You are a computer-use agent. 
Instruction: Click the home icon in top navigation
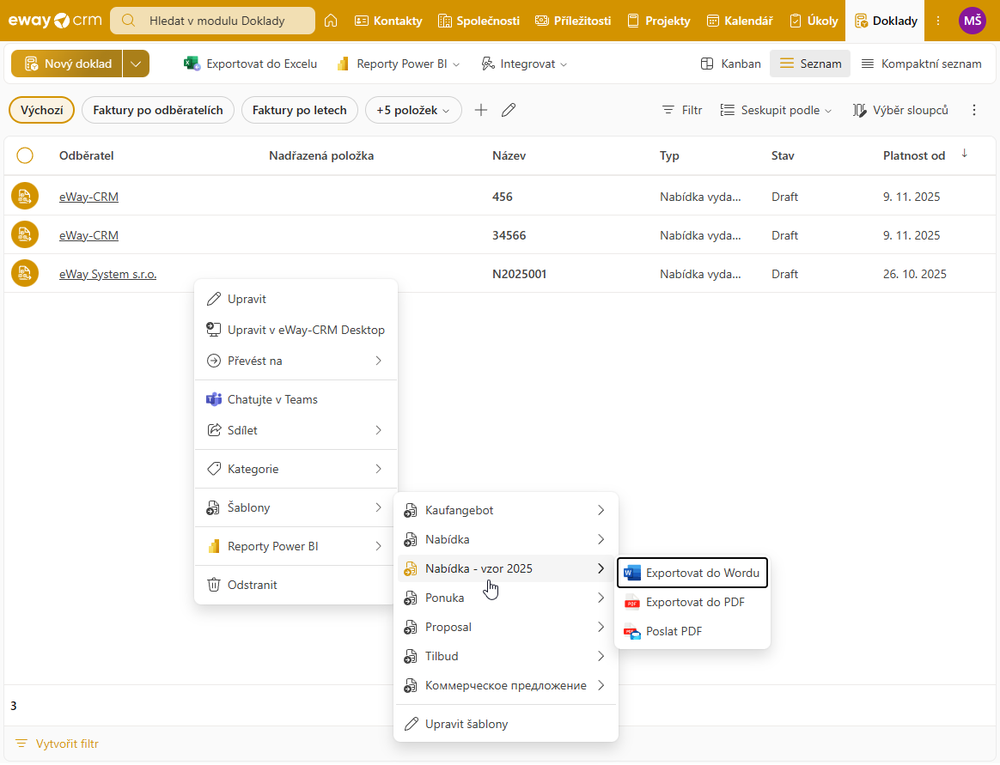[331, 20]
